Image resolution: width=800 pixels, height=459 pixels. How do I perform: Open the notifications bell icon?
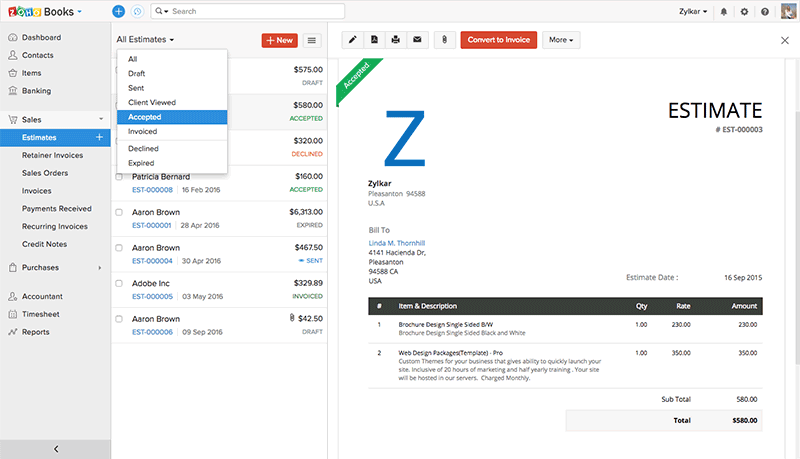pos(723,11)
